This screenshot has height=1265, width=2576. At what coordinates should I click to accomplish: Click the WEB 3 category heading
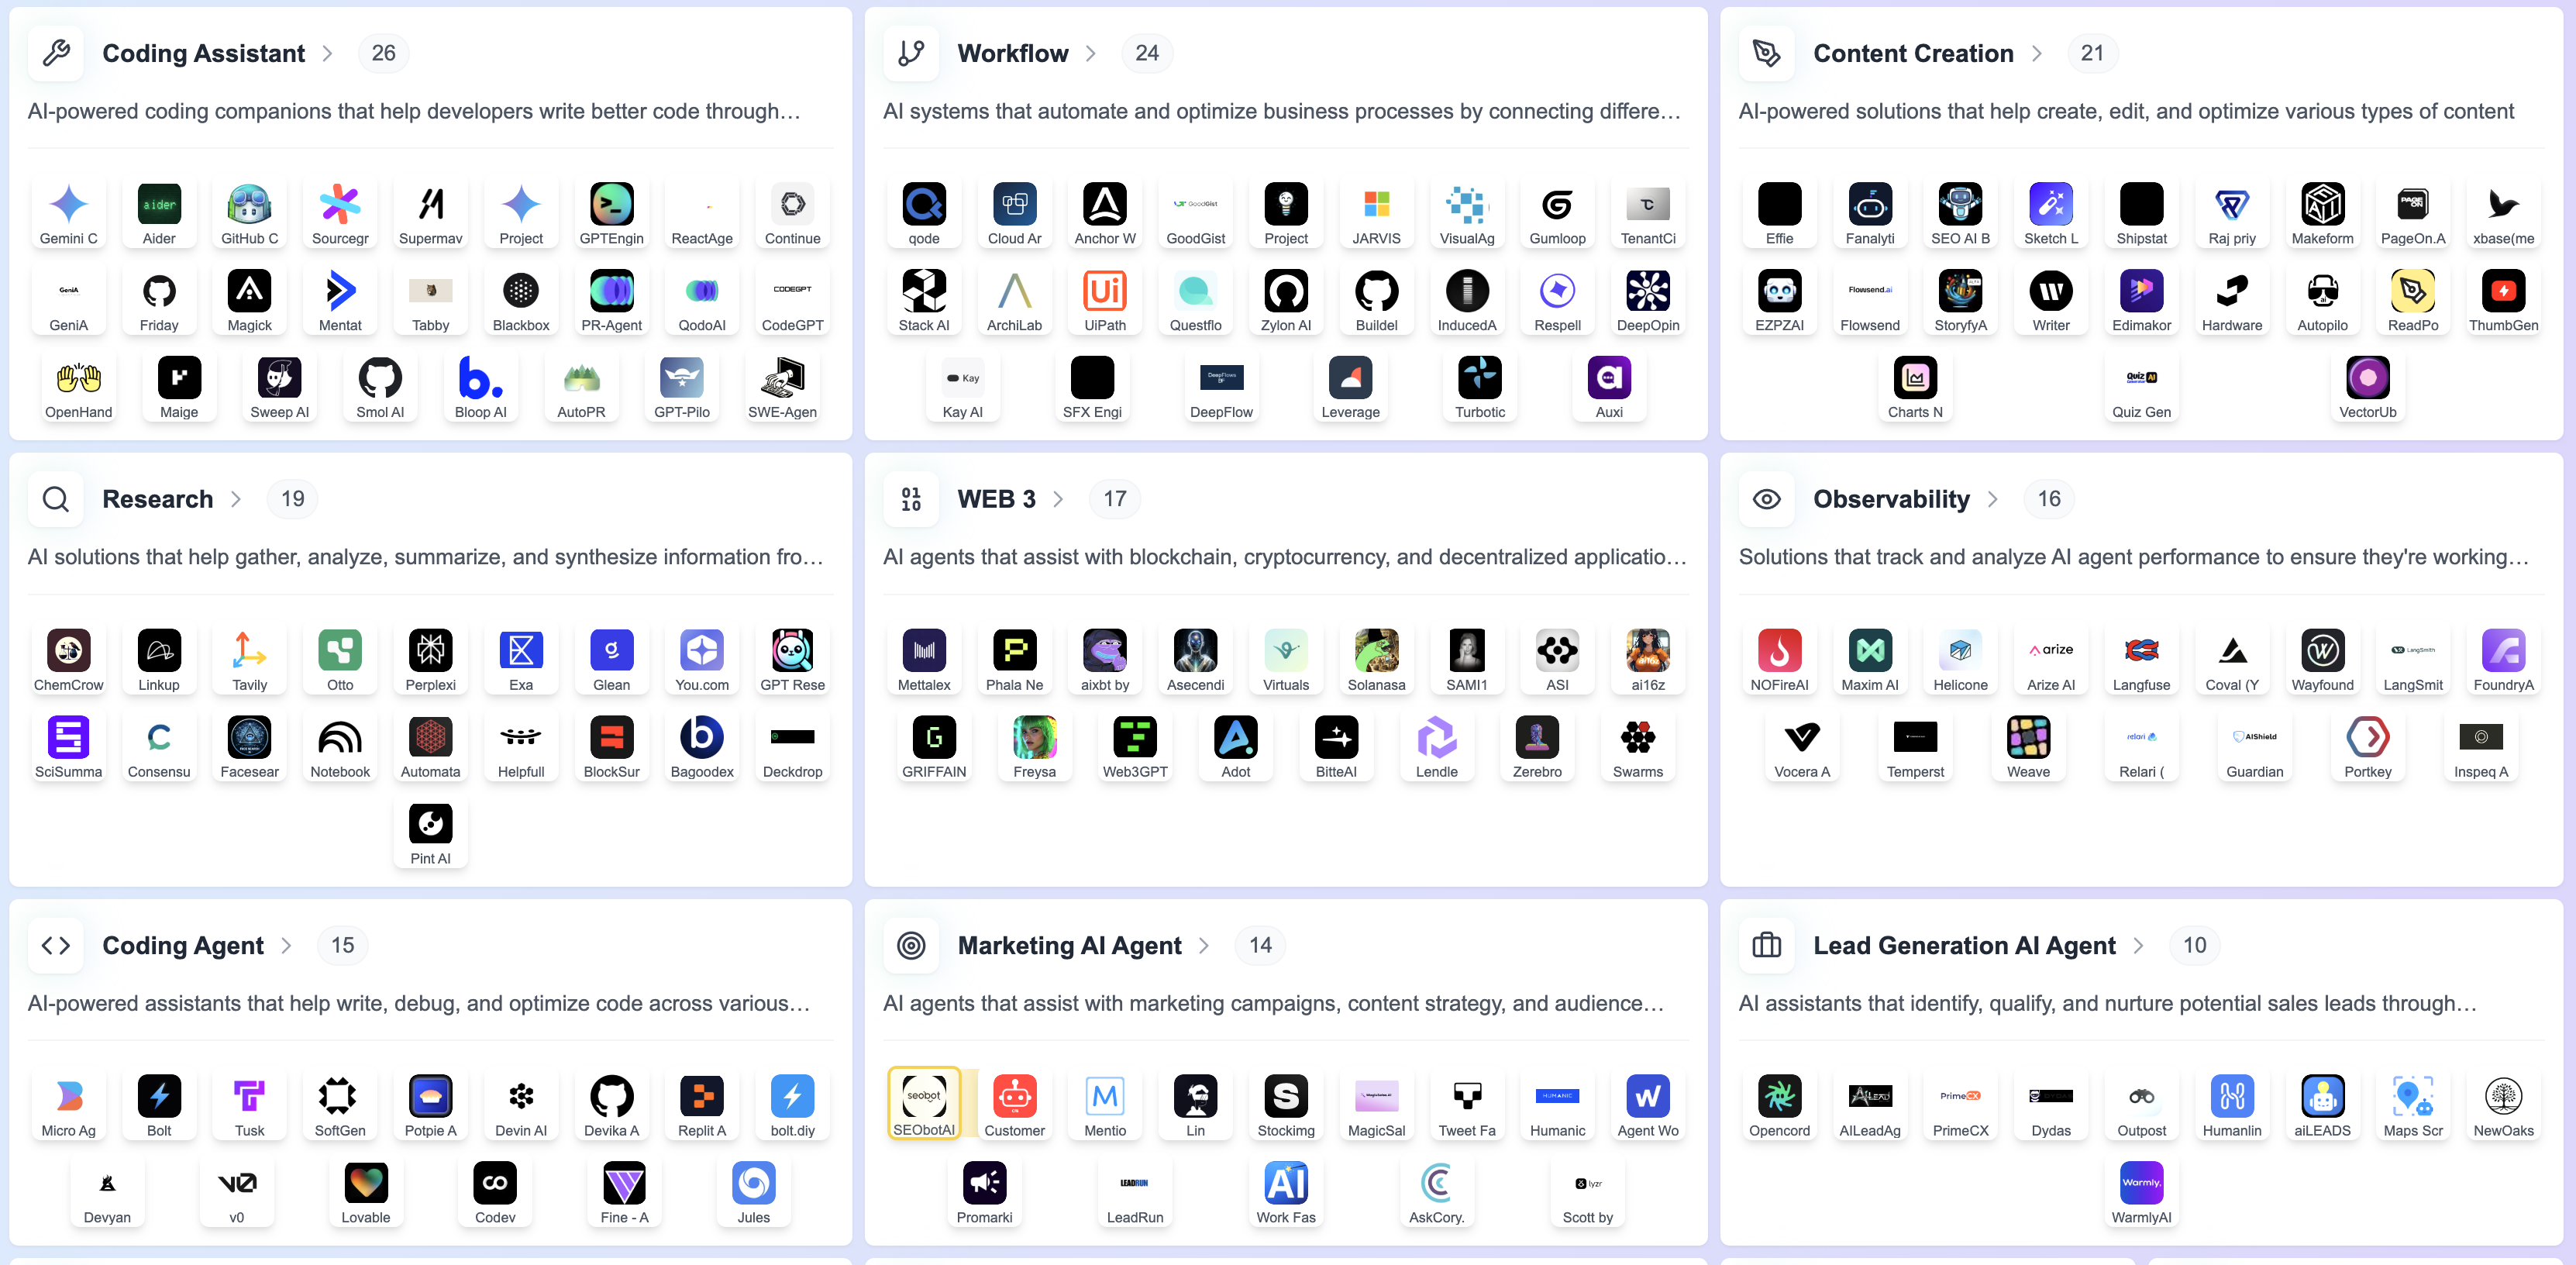click(x=995, y=500)
